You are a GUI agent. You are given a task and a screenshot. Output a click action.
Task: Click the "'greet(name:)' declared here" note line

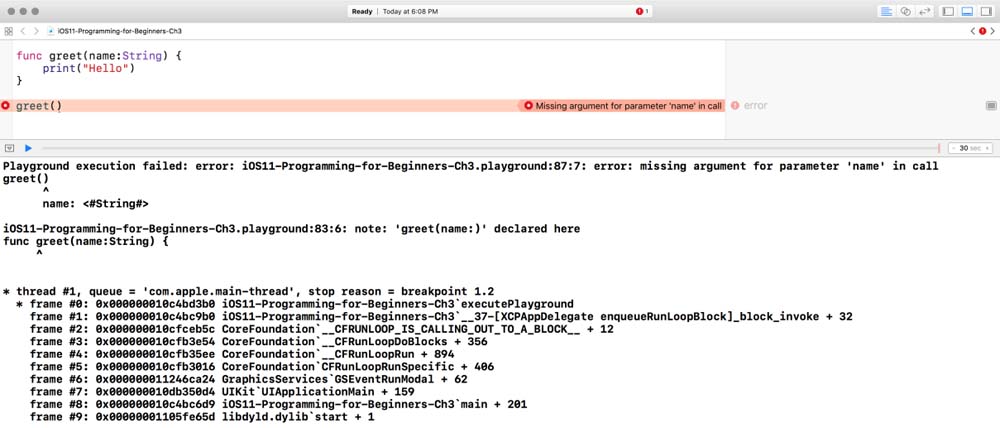pos(291,229)
